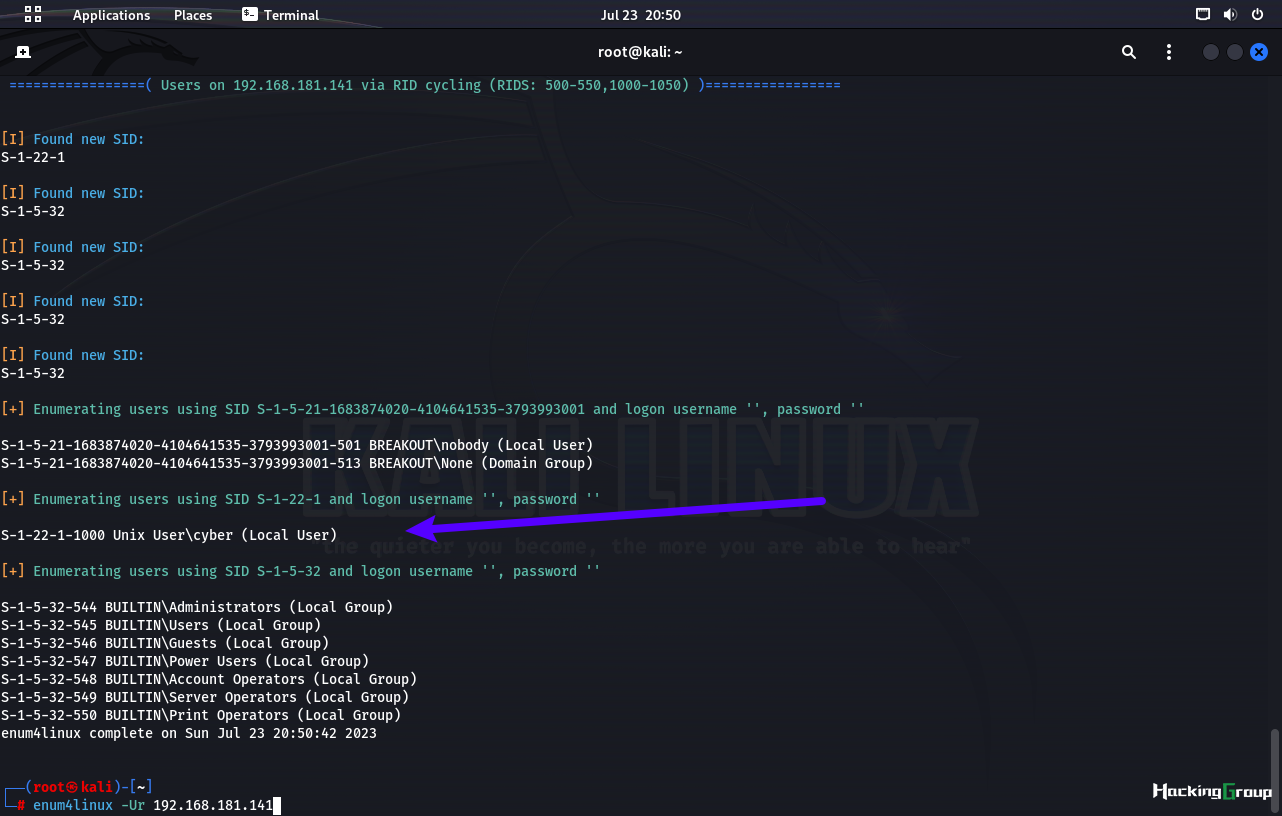Click the cyber Local User line
Screen dimensions: 1282x816
coord(169,535)
